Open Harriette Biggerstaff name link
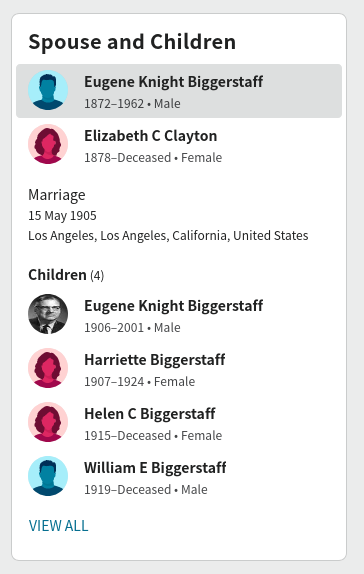 click(x=155, y=360)
